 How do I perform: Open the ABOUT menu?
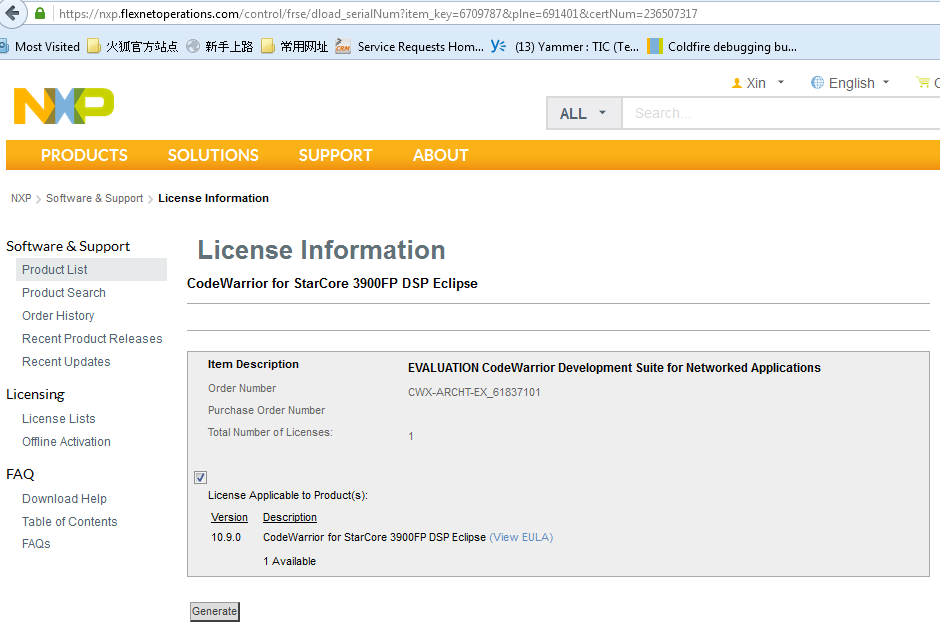(441, 155)
